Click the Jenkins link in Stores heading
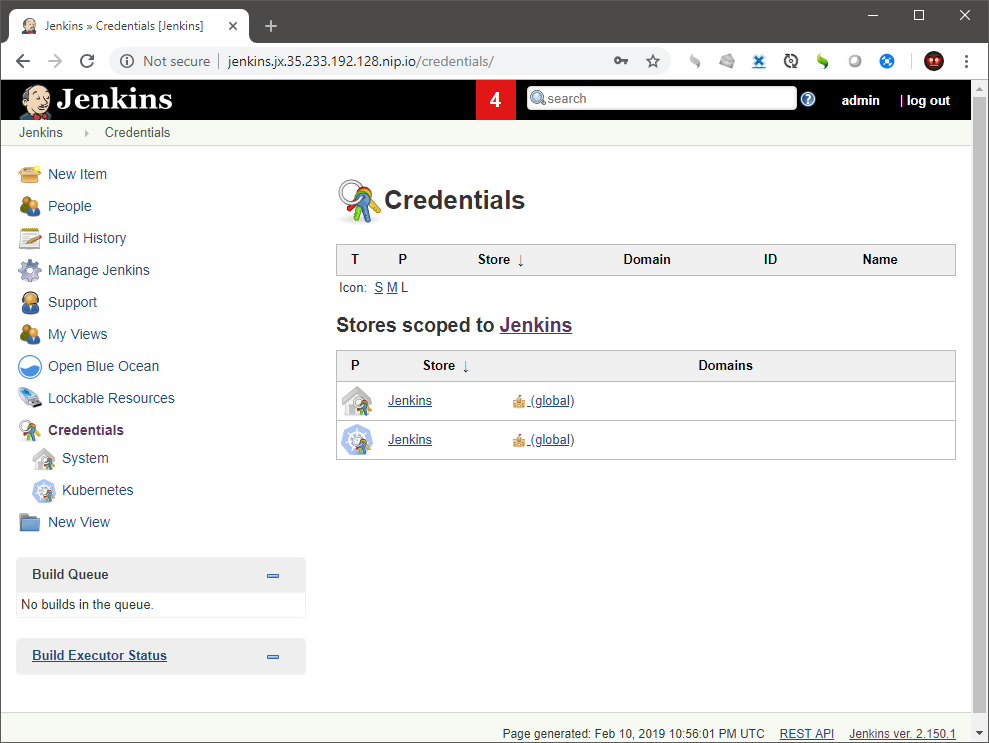The height and width of the screenshot is (743, 989). (535, 325)
